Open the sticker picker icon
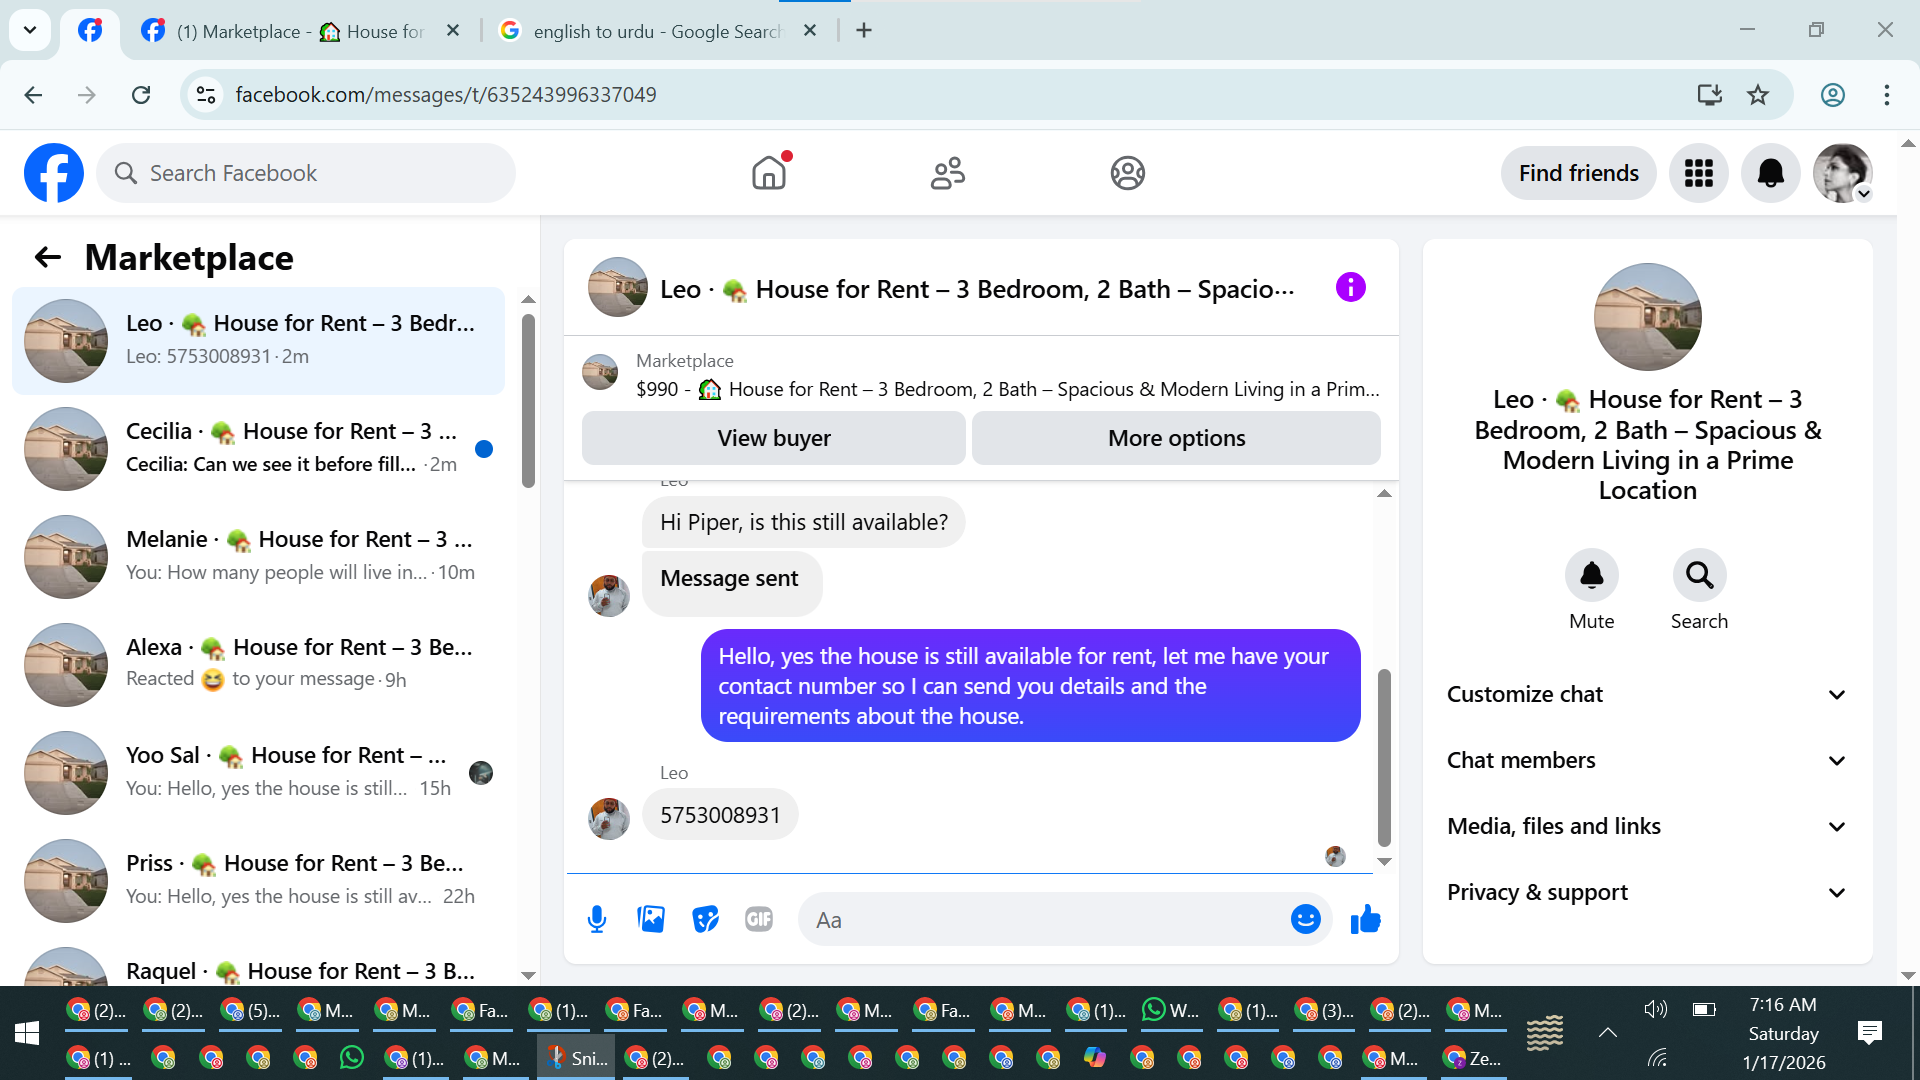The width and height of the screenshot is (1920, 1080). (705, 919)
